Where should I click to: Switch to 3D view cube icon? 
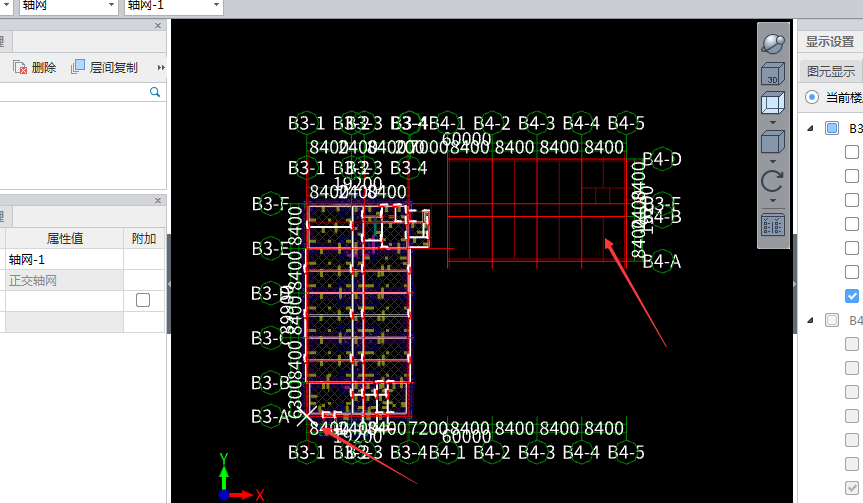(x=773, y=74)
